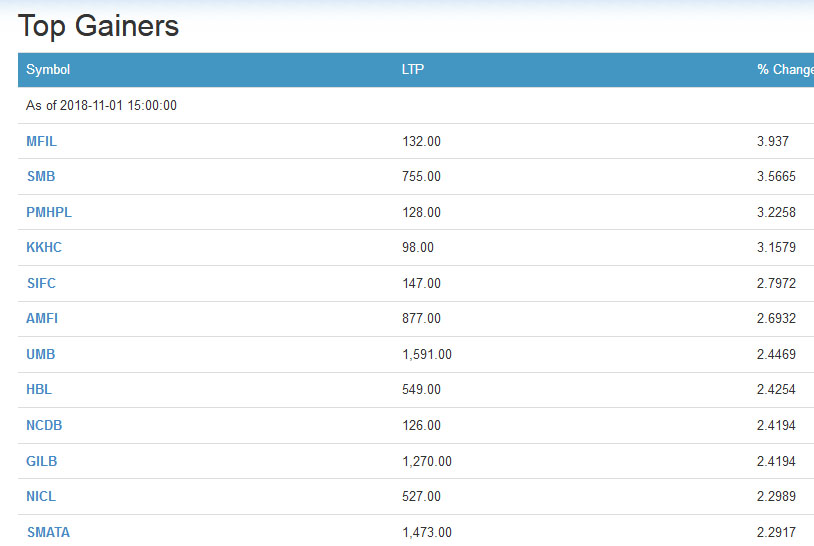Click the % Change column header

click(x=785, y=70)
